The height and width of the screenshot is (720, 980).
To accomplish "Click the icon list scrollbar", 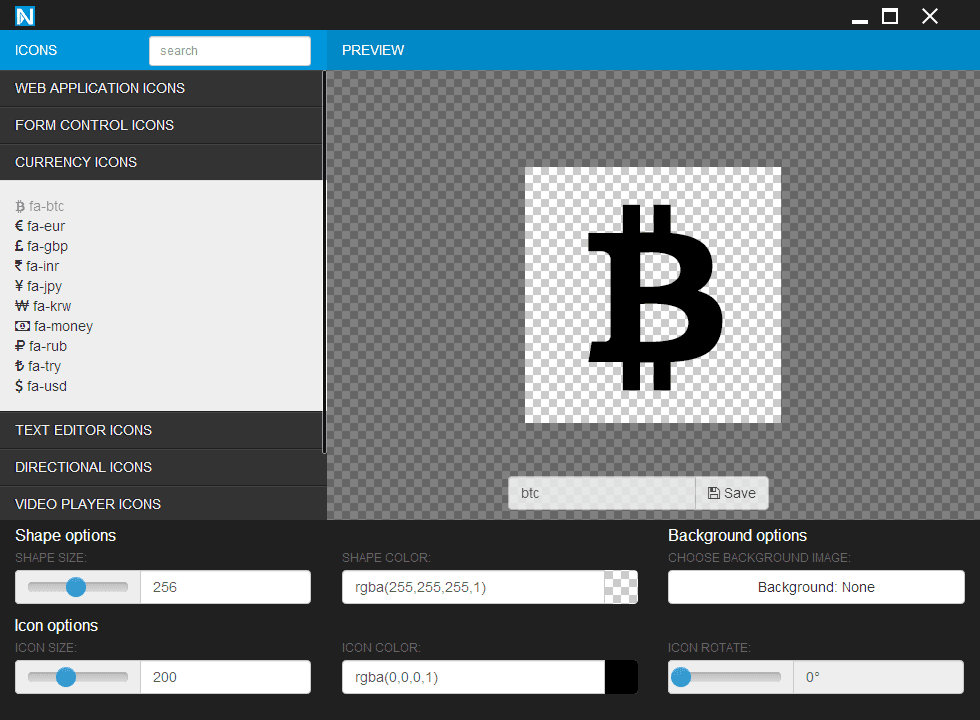I will coord(324,262).
